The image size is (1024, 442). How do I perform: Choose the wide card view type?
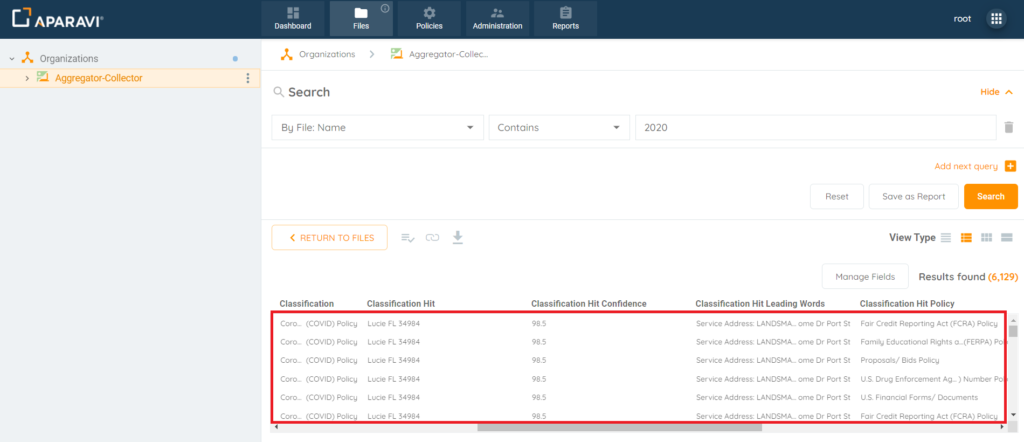1007,238
